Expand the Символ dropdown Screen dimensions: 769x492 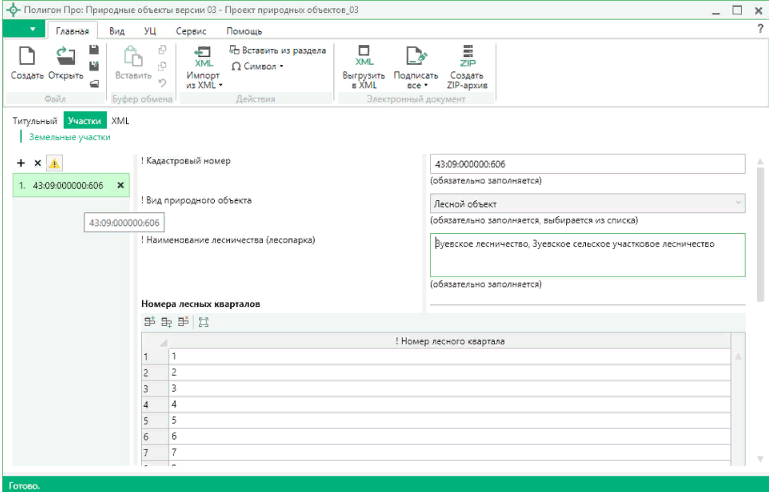click(258, 66)
